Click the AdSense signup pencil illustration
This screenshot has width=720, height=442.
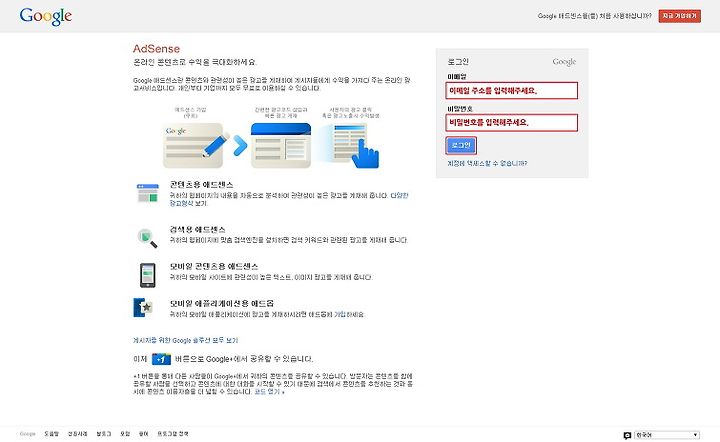(x=196, y=145)
